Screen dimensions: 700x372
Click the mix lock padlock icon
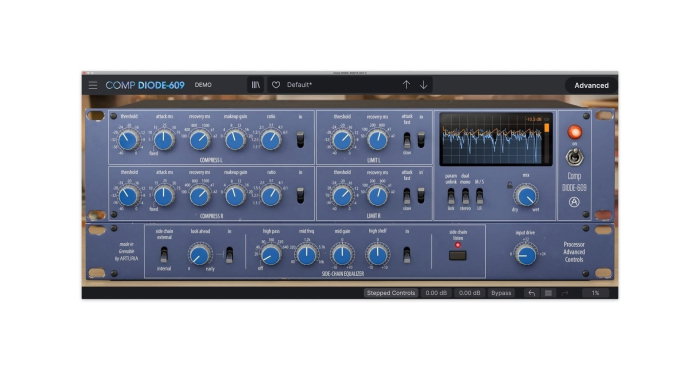(509, 184)
